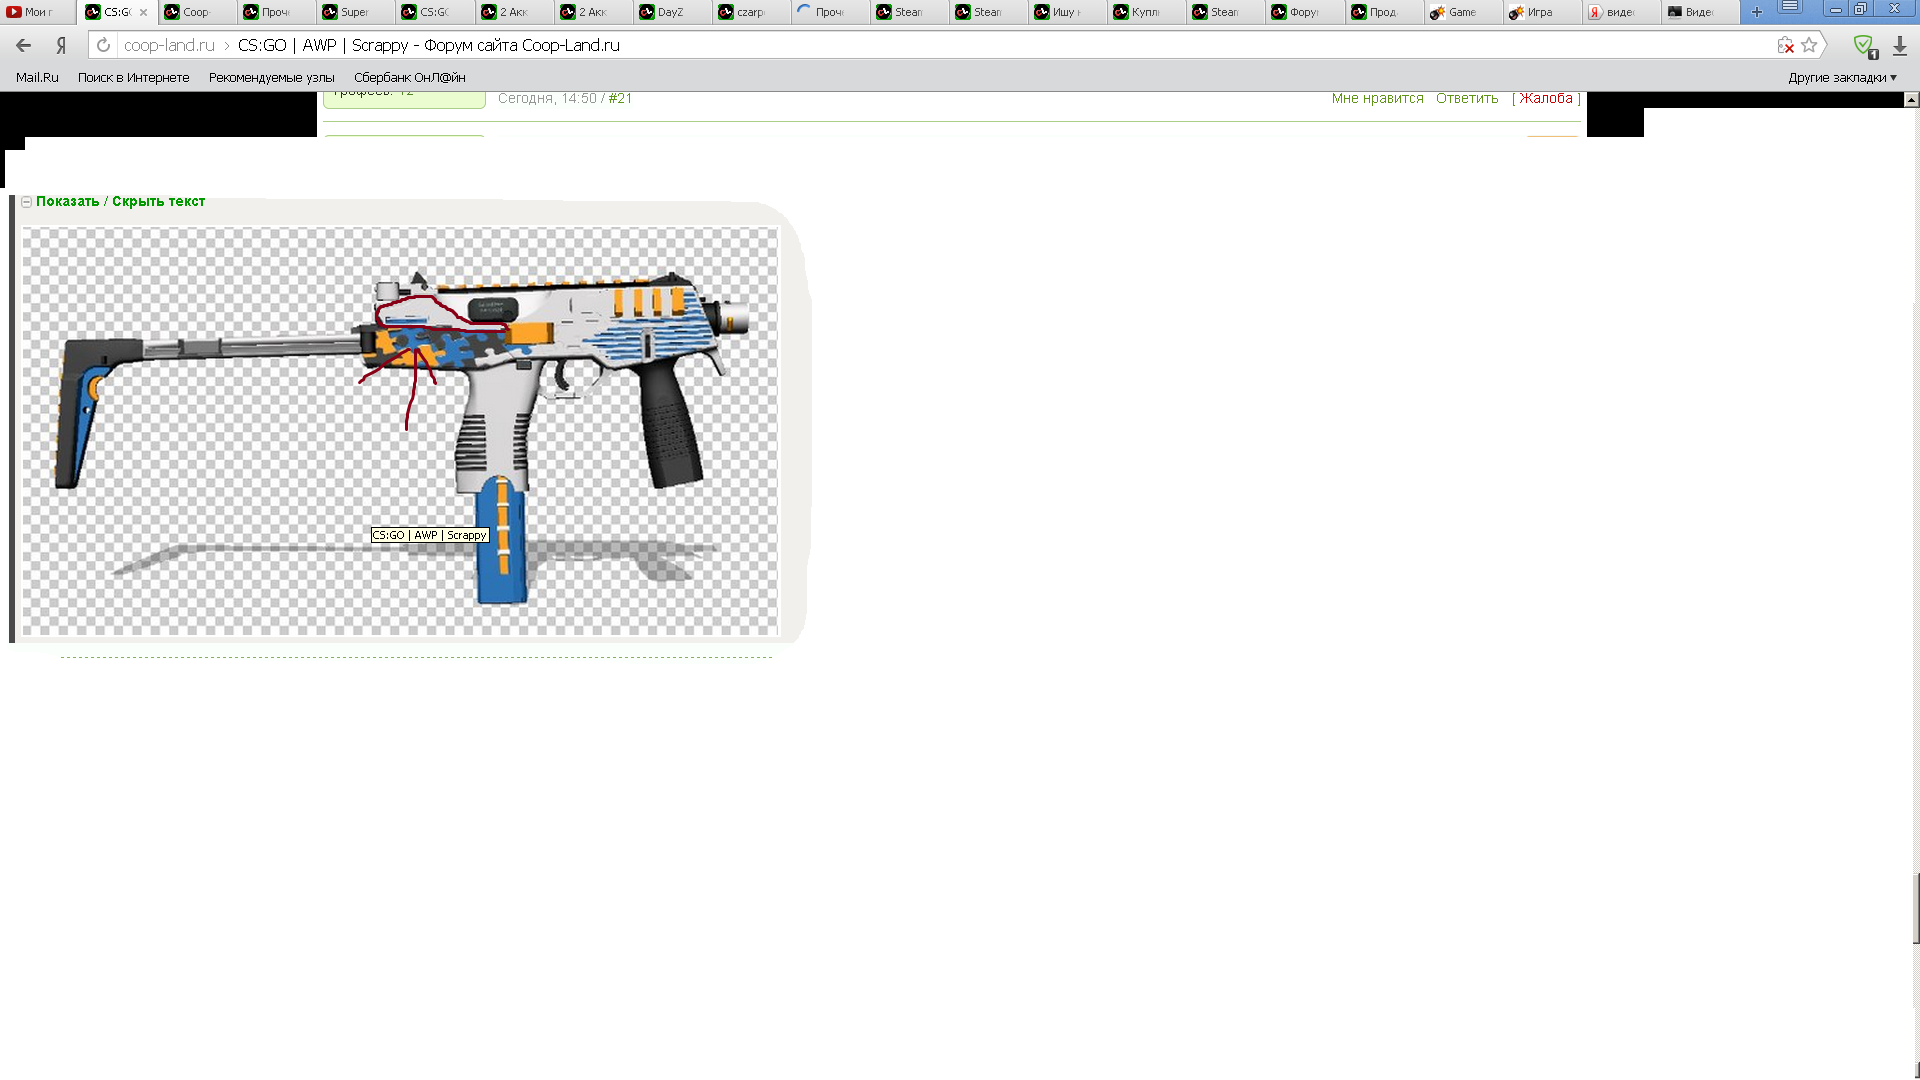Click the page title text in address bar

[x=429, y=45]
